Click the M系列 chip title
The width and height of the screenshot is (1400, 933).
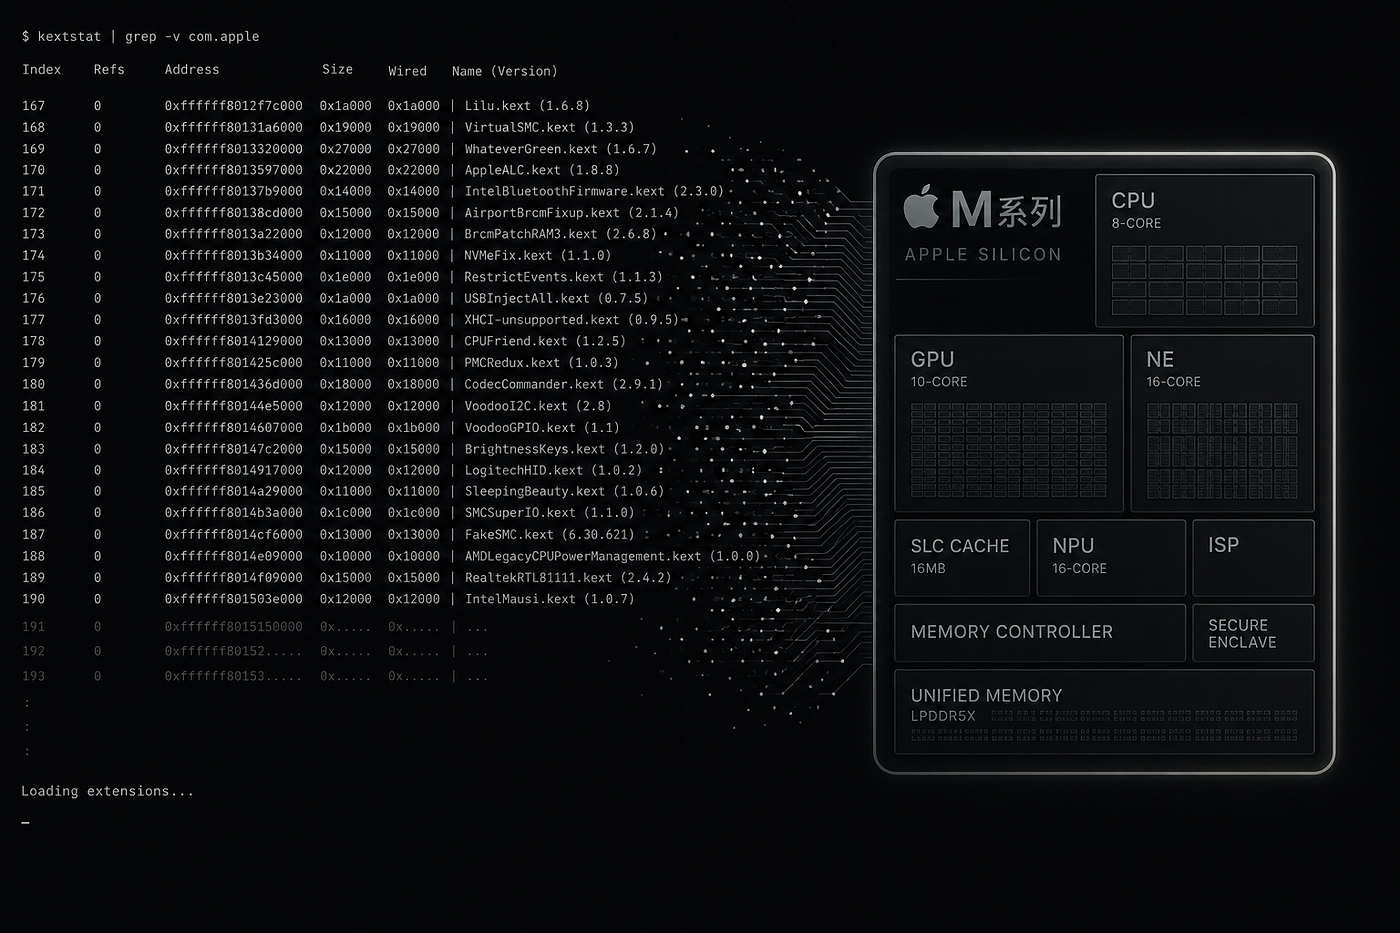point(1005,209)
